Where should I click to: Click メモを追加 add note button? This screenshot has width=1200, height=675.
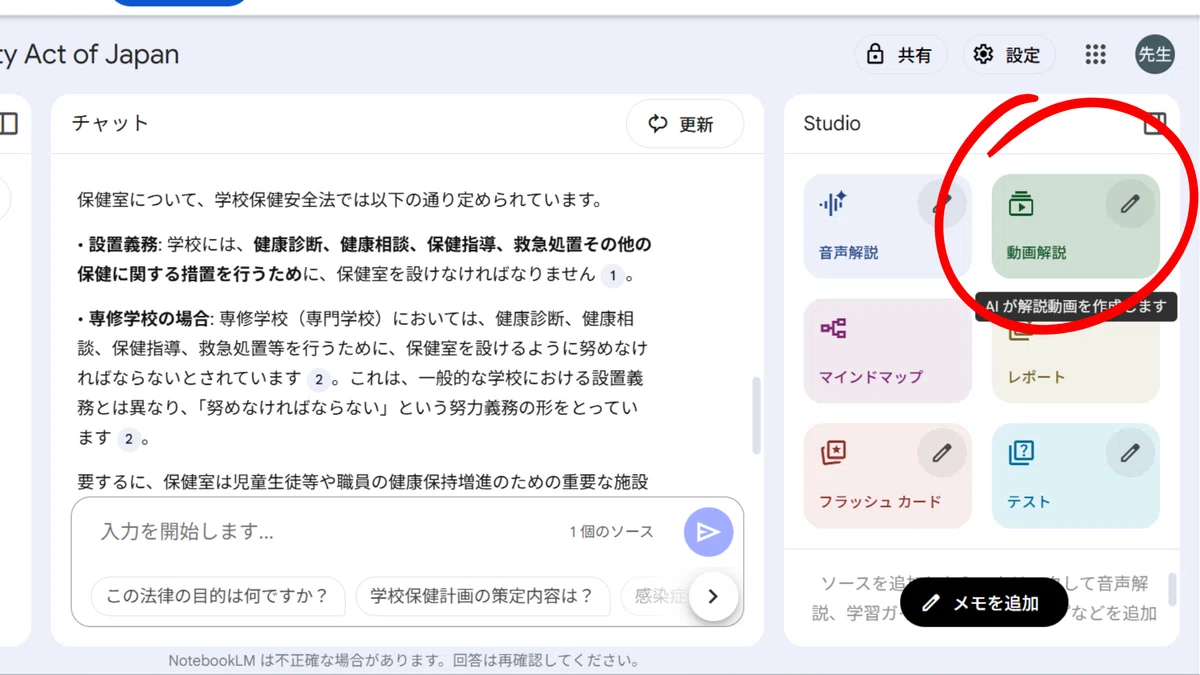(x=983, y=603)
